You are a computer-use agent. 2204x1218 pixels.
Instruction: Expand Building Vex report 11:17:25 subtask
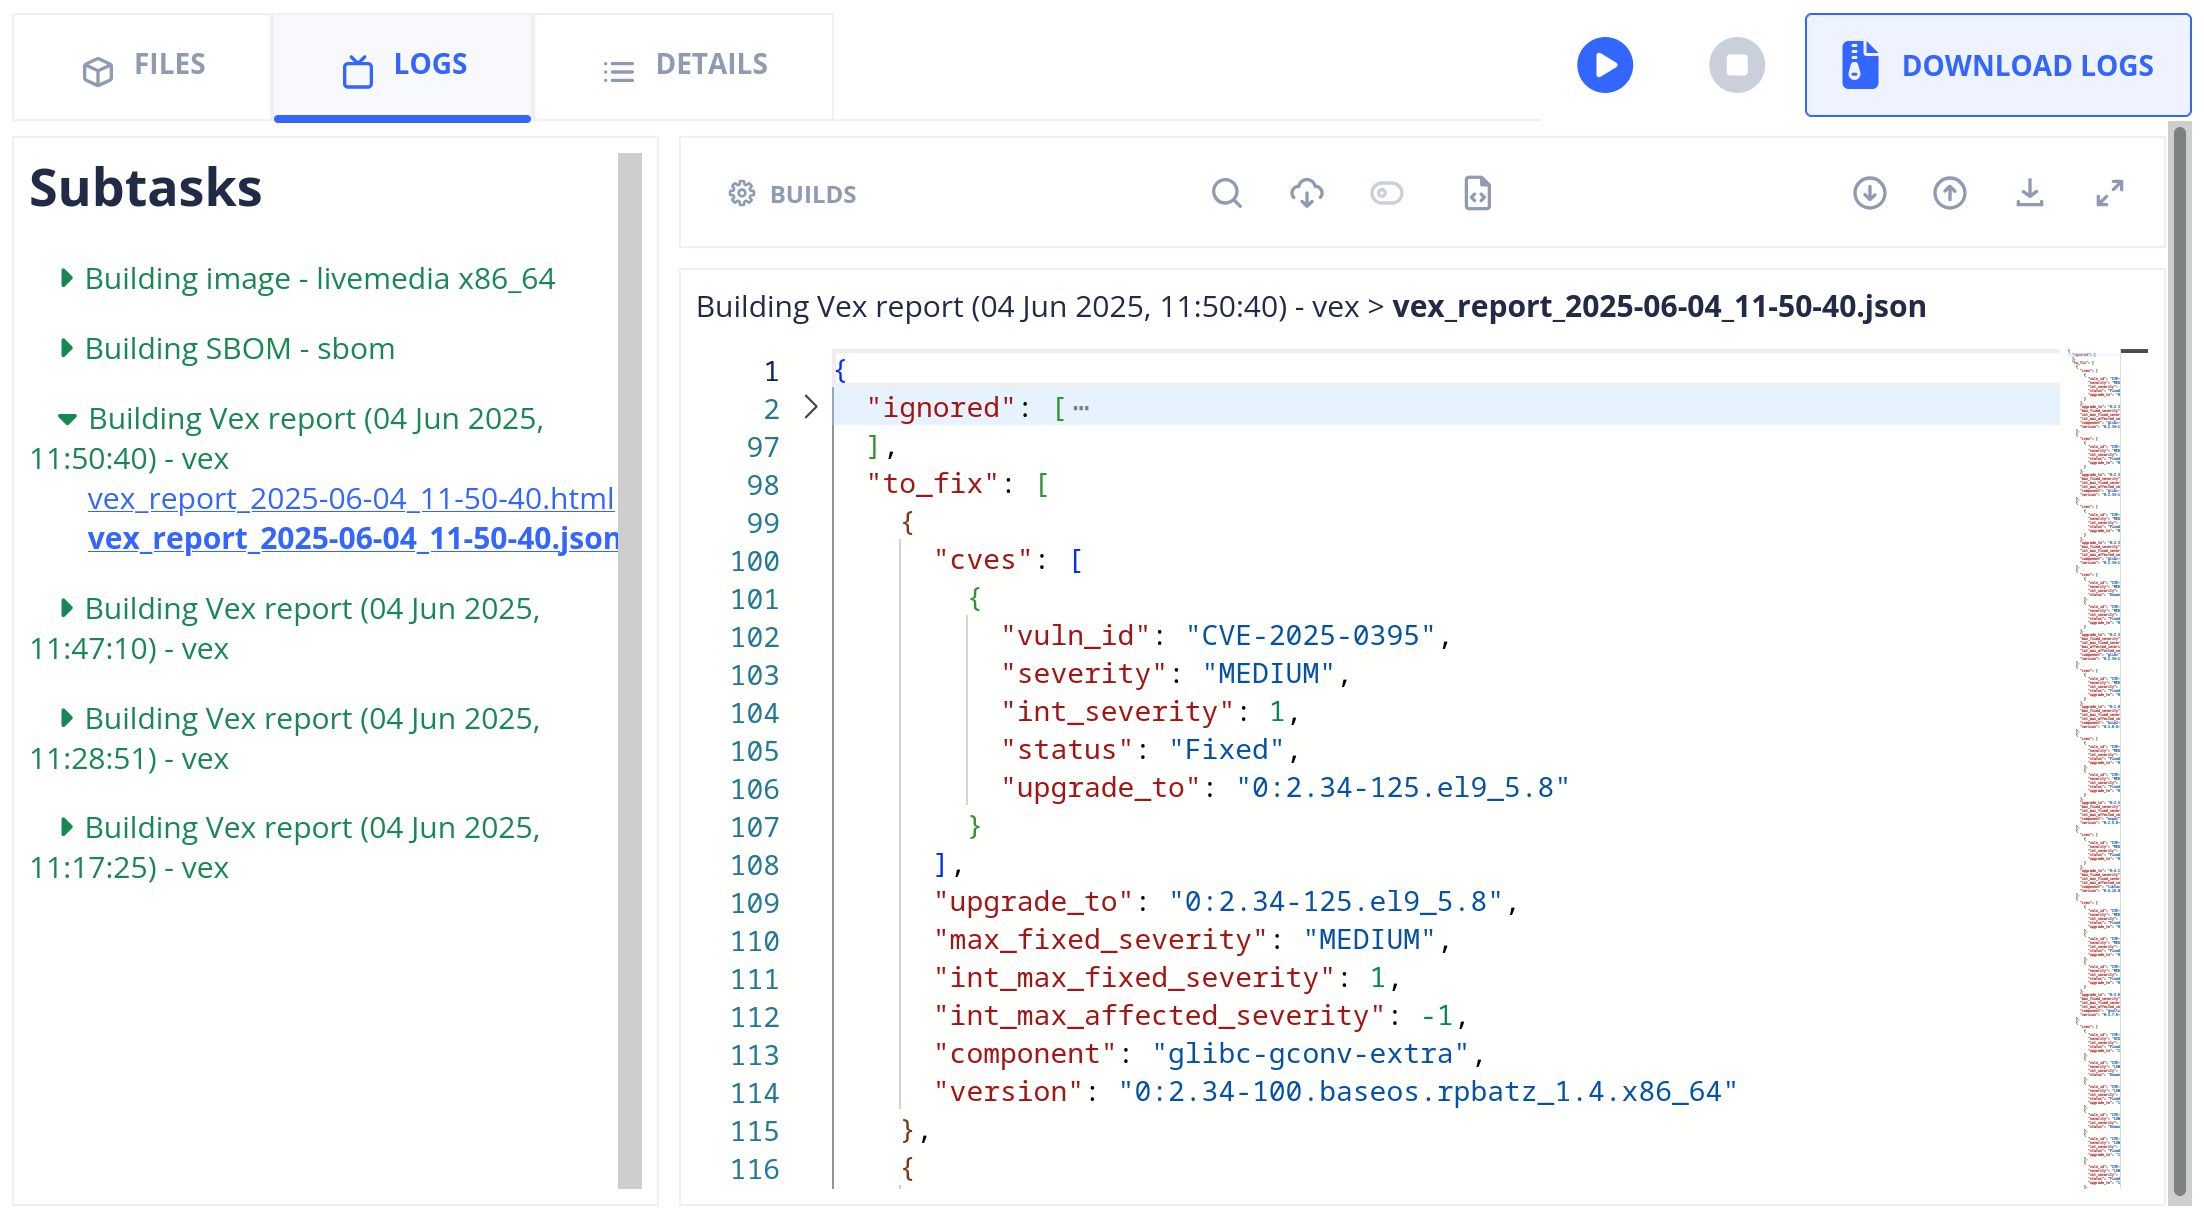pyautogui.click(x=67, y=827)
